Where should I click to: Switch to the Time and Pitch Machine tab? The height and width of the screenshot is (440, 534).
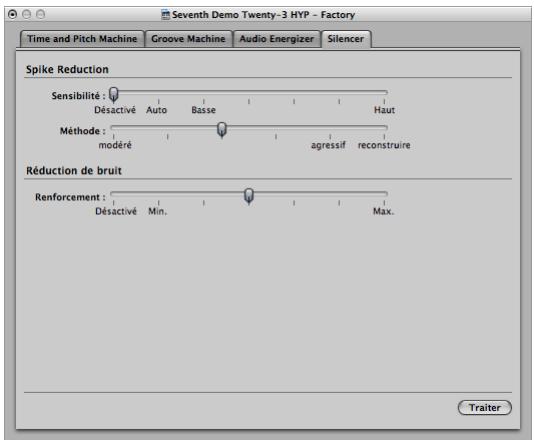(82, 39)
